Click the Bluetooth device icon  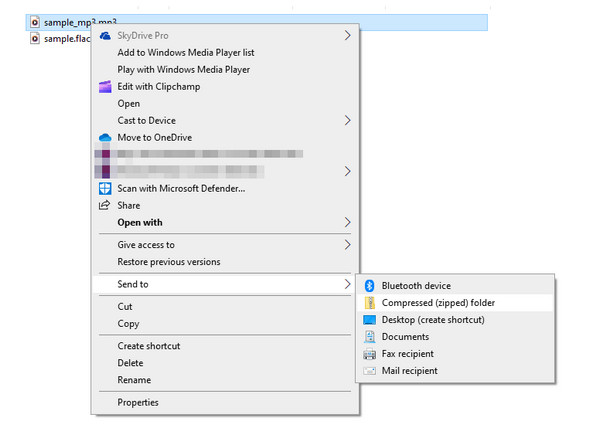point(369,286)
